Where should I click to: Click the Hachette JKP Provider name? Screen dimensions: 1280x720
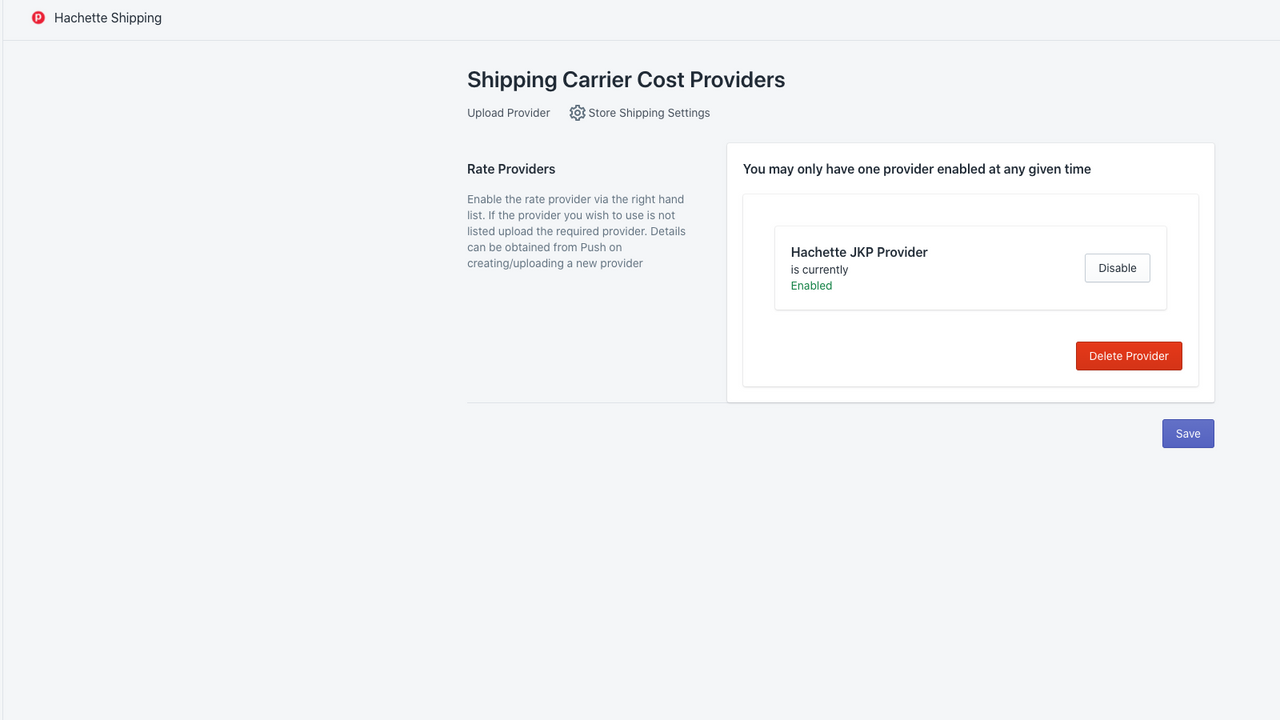click(x=859, y=252)
